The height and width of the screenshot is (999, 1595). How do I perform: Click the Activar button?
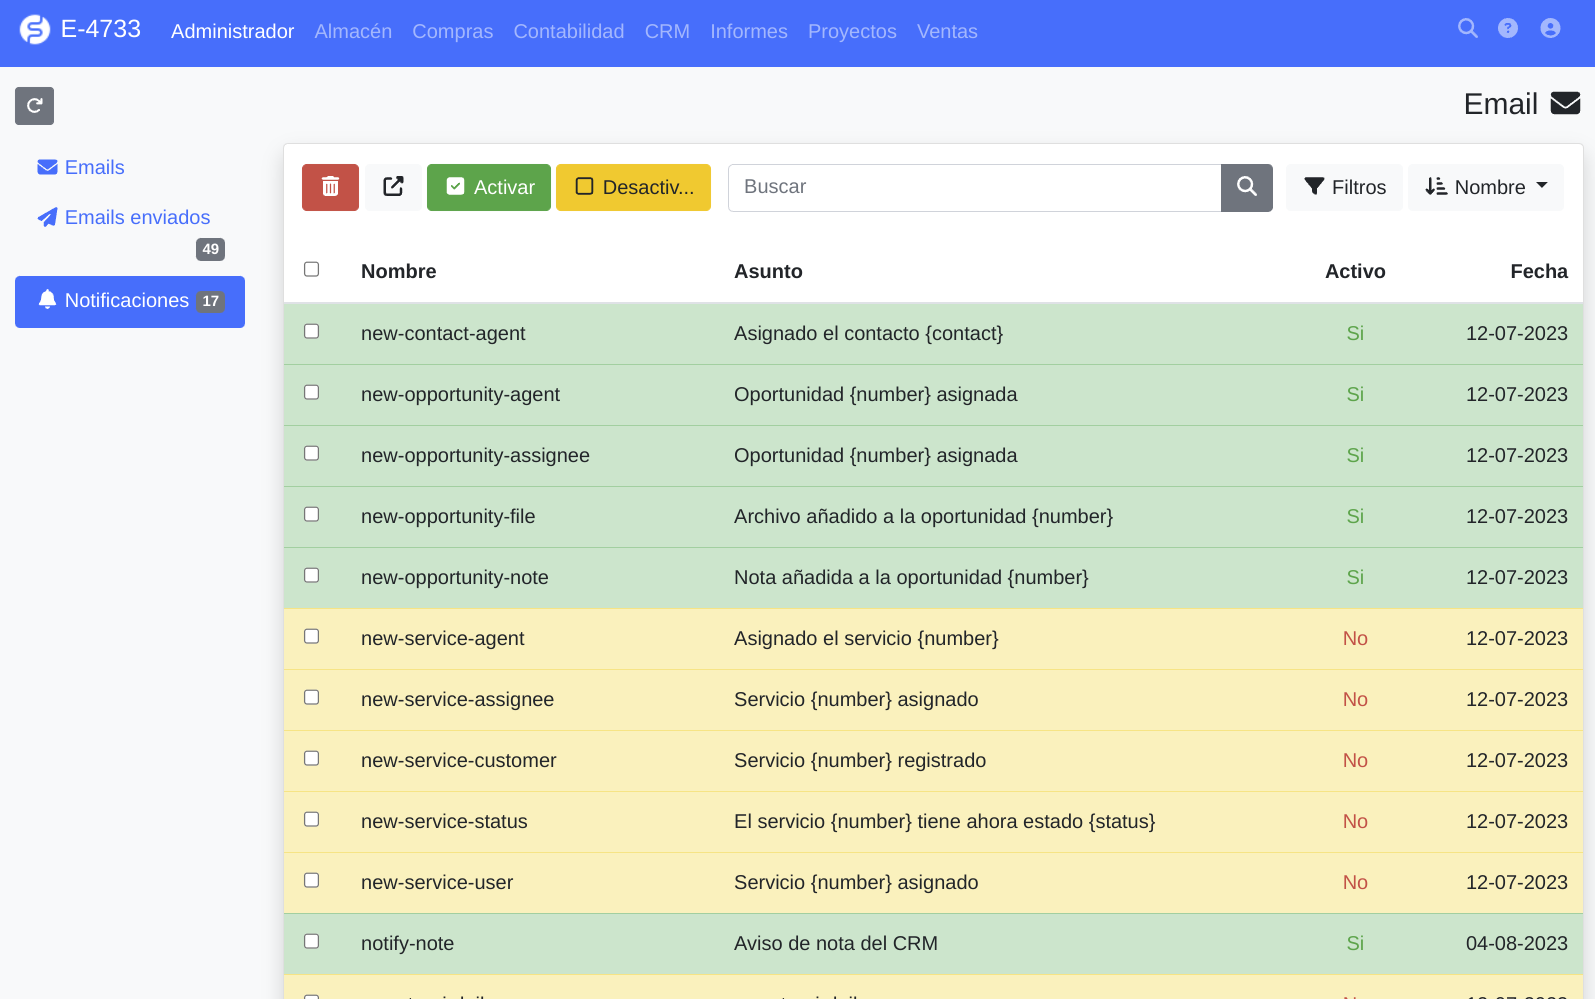click(x=489, y=187)
